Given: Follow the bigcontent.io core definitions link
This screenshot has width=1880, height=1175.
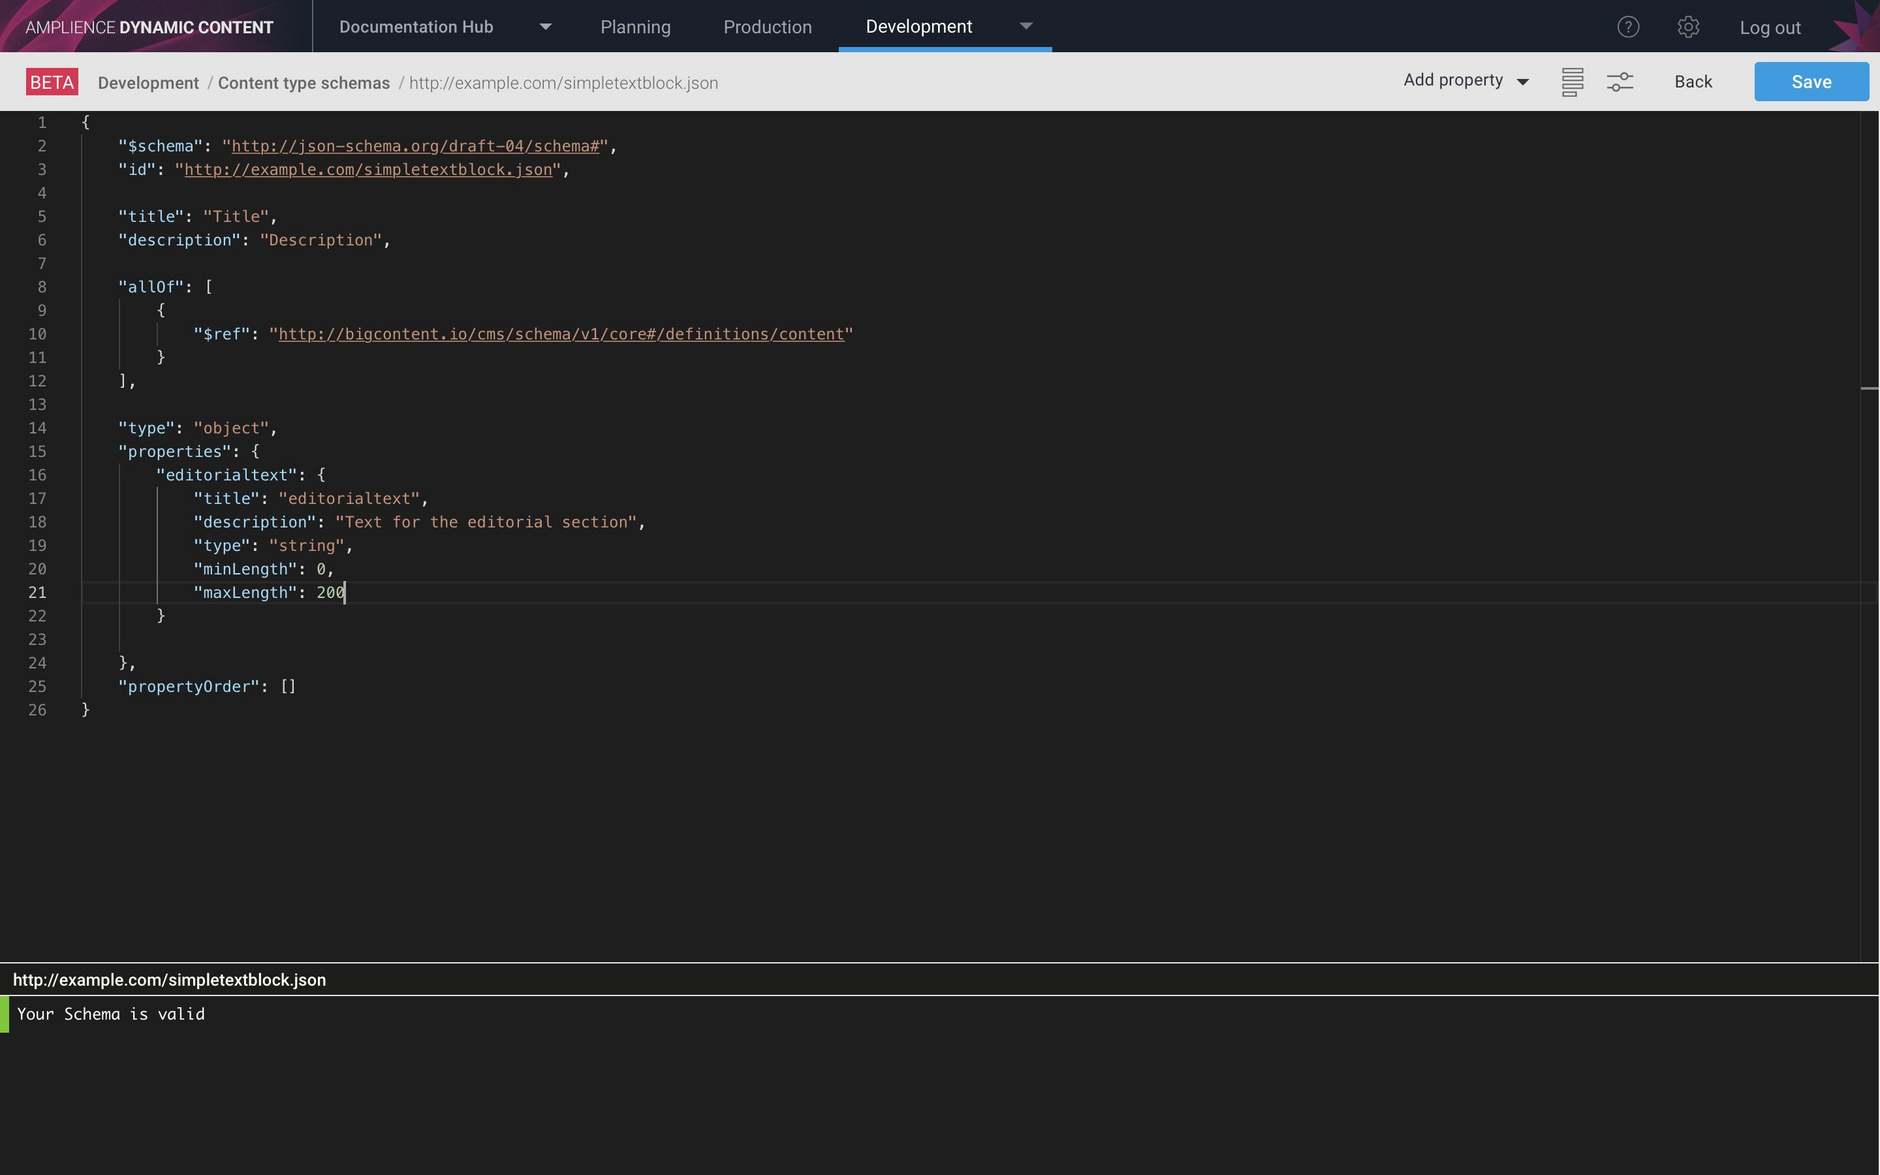Looking at the screenshot, I should [x=559, y=334].
